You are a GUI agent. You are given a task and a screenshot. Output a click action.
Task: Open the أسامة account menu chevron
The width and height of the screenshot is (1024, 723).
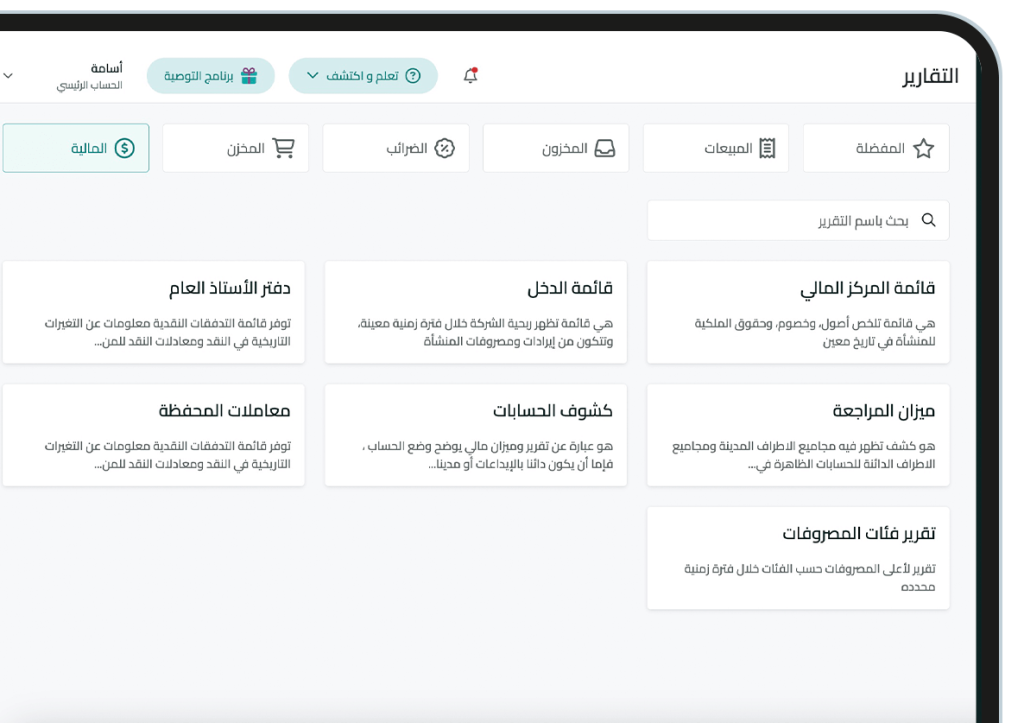[8, 76]
